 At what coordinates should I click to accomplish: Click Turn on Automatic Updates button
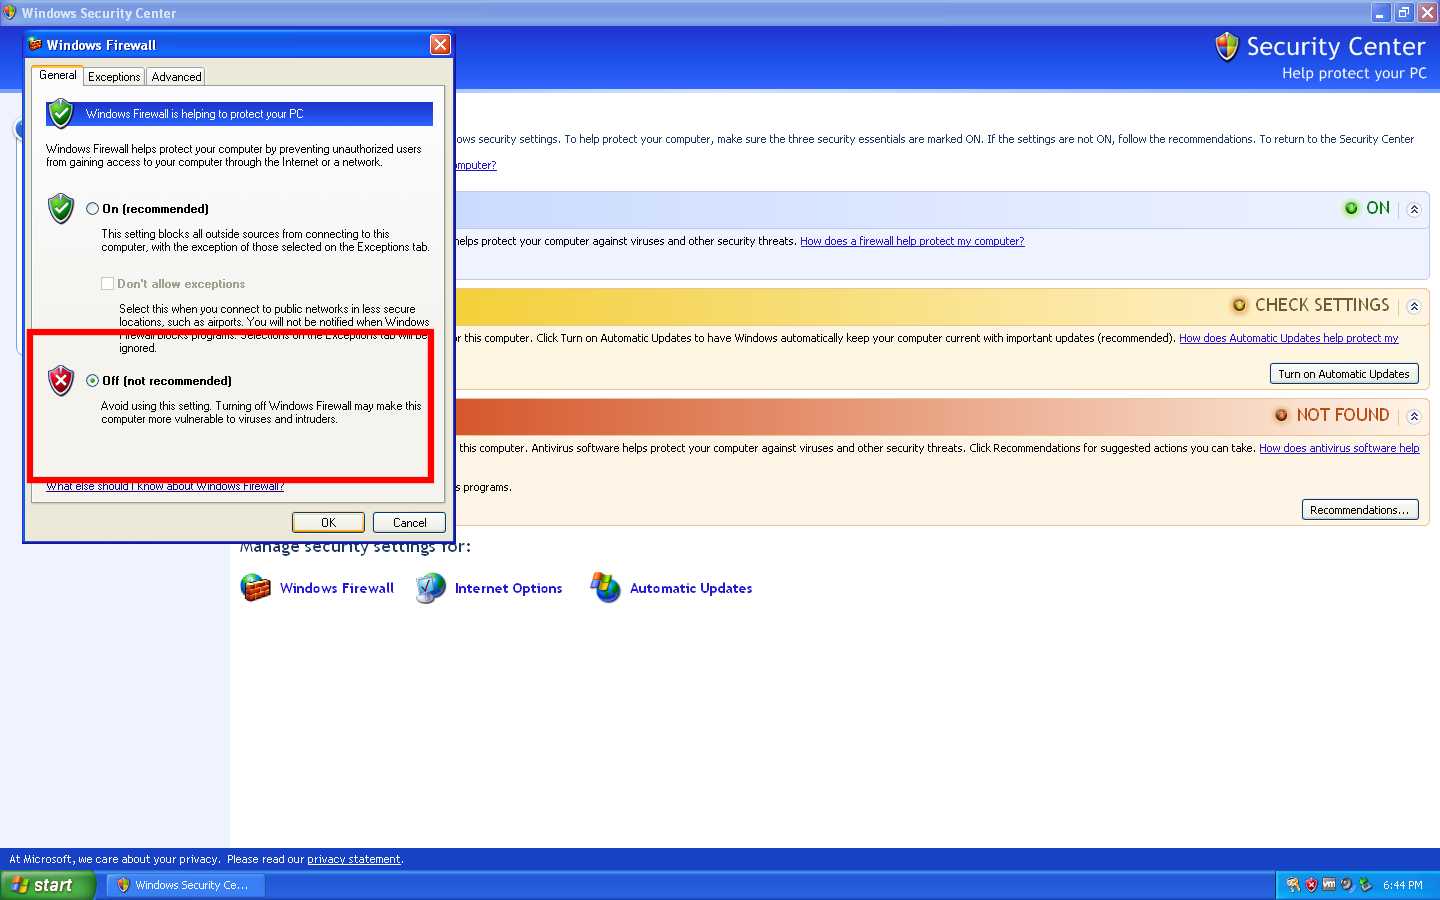[1344, 374]
